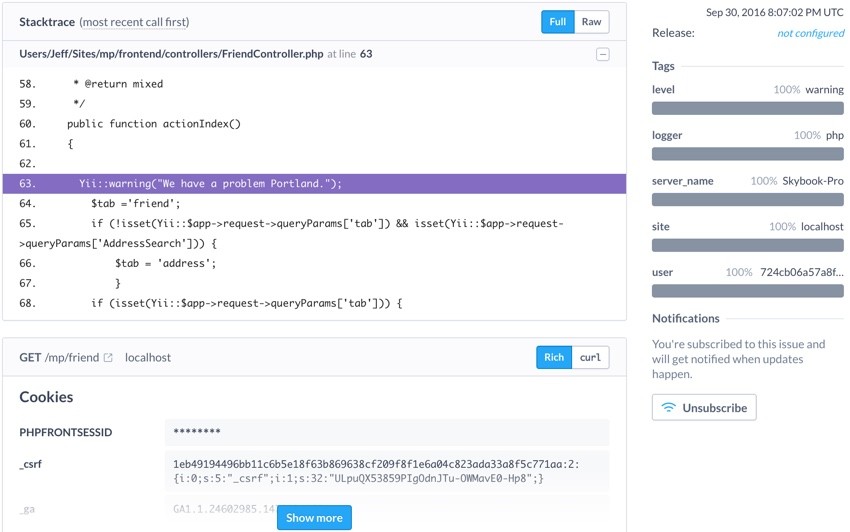Click the Skybook-Pro server name value

813,181
